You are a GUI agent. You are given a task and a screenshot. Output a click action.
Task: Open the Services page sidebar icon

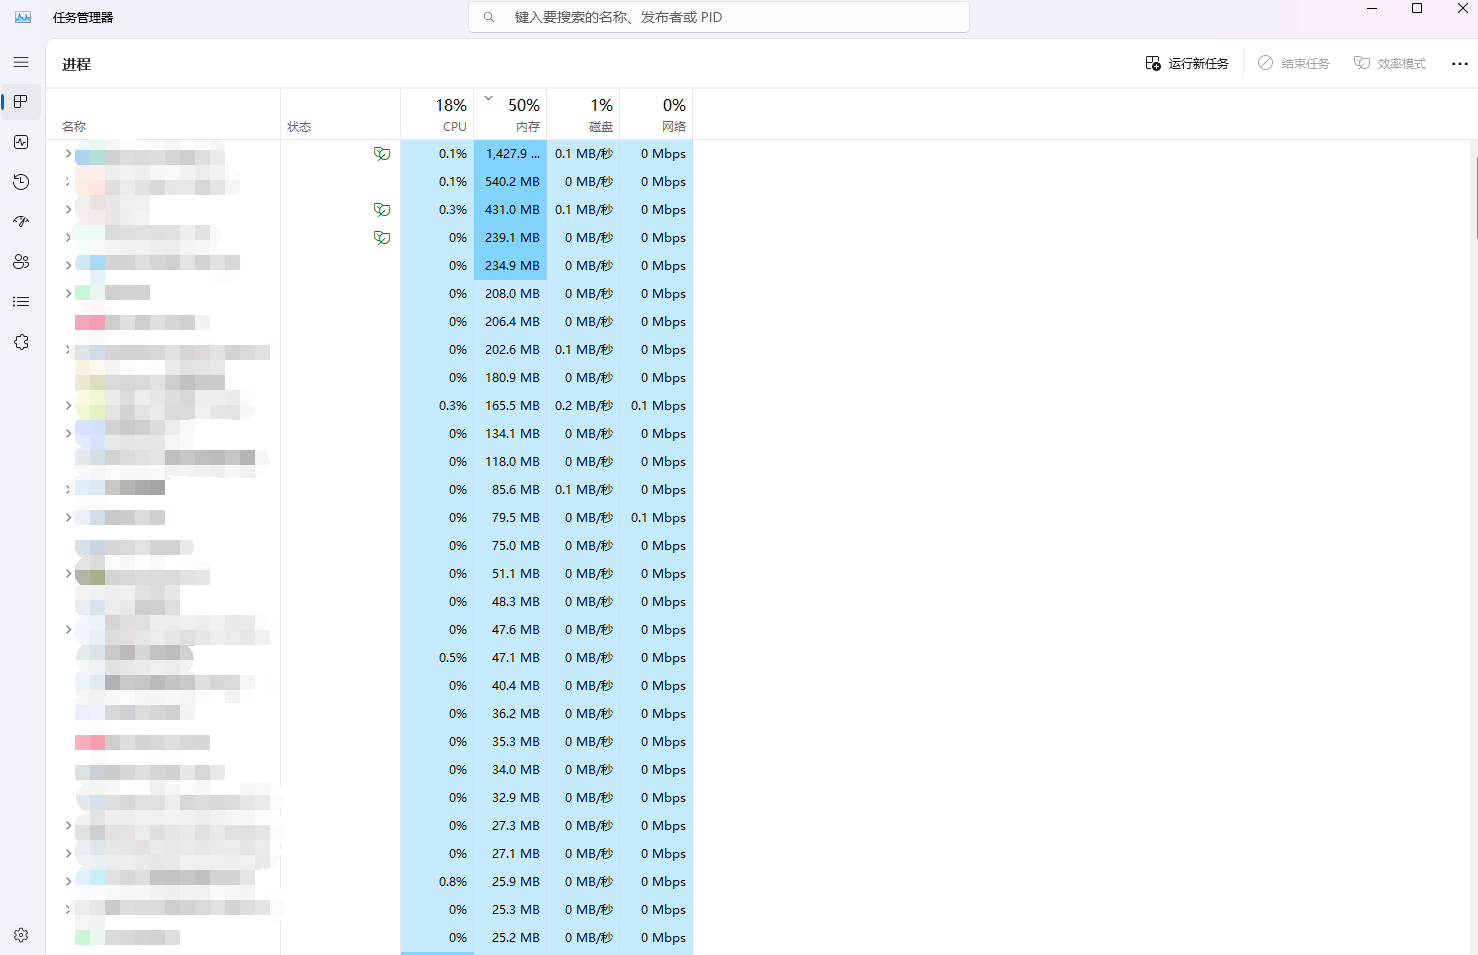tap(21, 342)
